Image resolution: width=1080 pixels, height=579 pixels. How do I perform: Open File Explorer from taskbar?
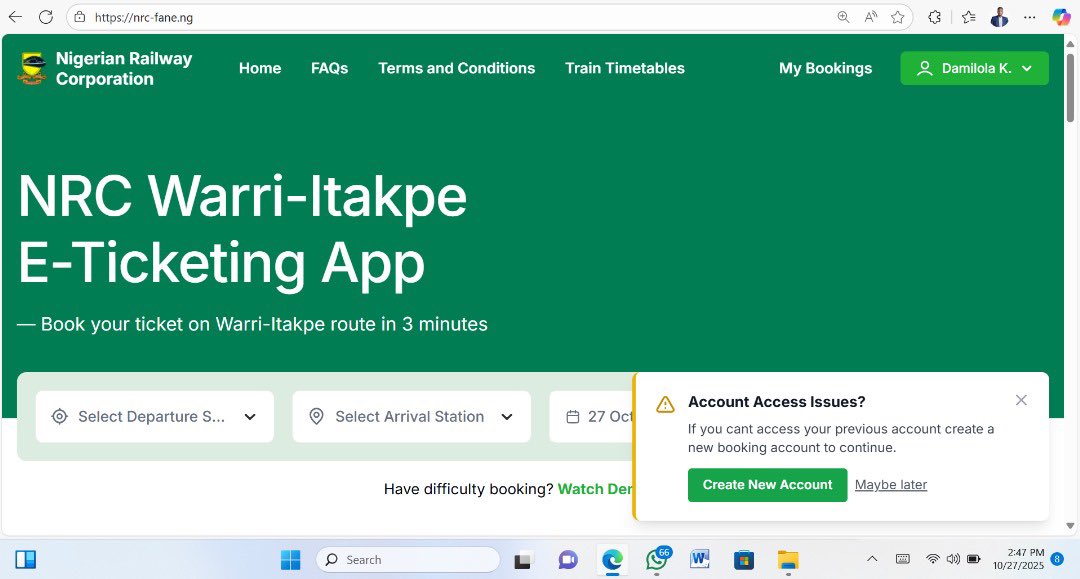(x=788, y=560)
